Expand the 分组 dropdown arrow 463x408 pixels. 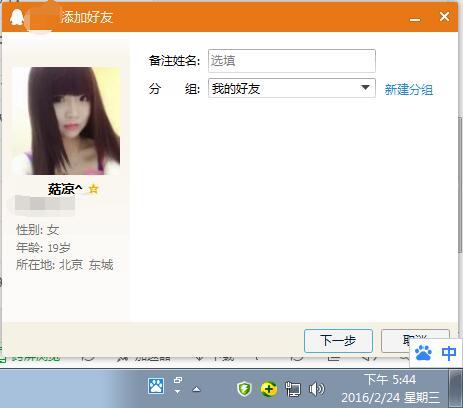[365, 88]
